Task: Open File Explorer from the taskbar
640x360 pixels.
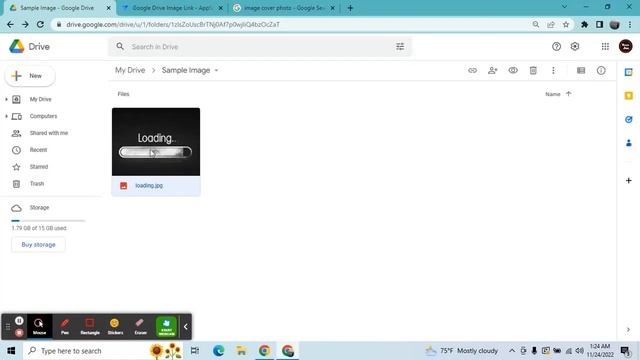Action: point(241,351)
